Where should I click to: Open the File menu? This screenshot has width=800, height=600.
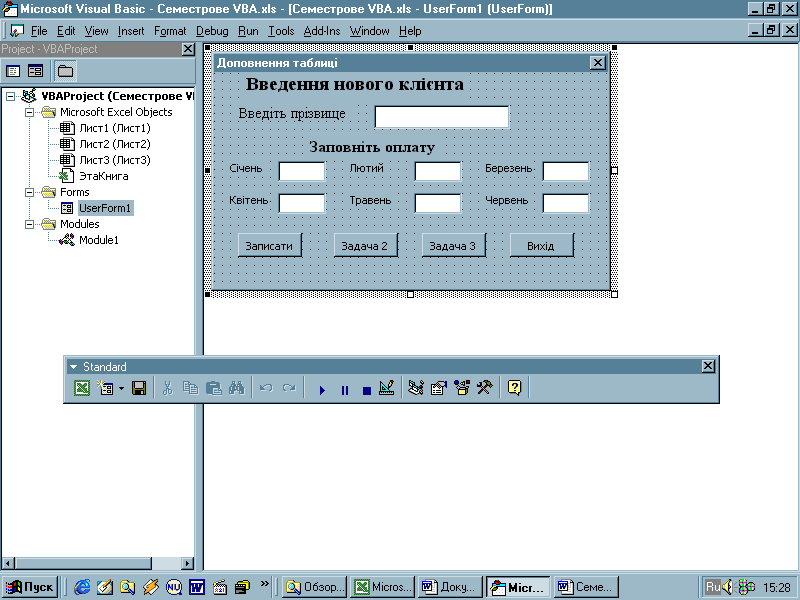[39, 31]
